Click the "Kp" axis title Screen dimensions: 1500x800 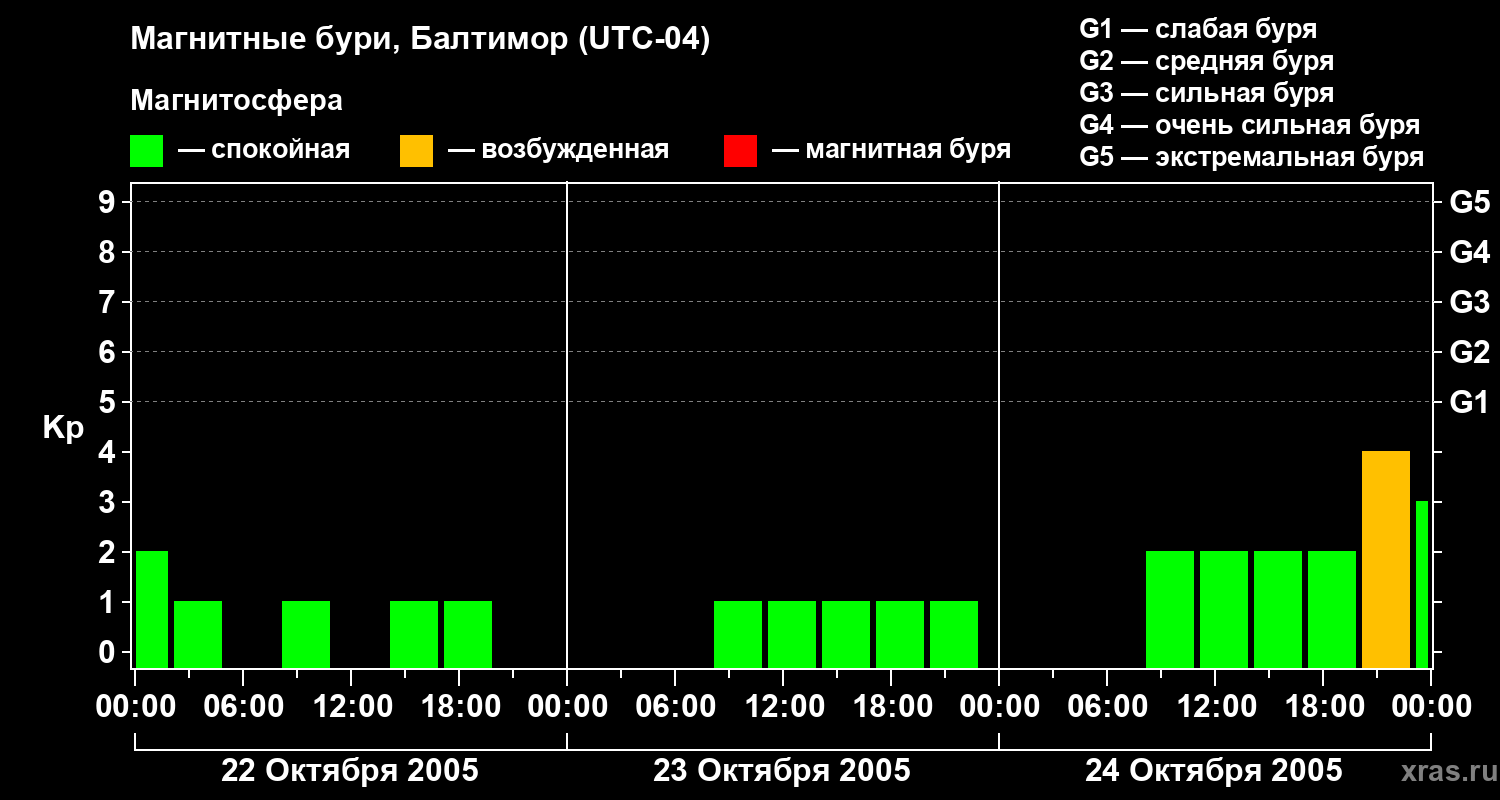63,428
